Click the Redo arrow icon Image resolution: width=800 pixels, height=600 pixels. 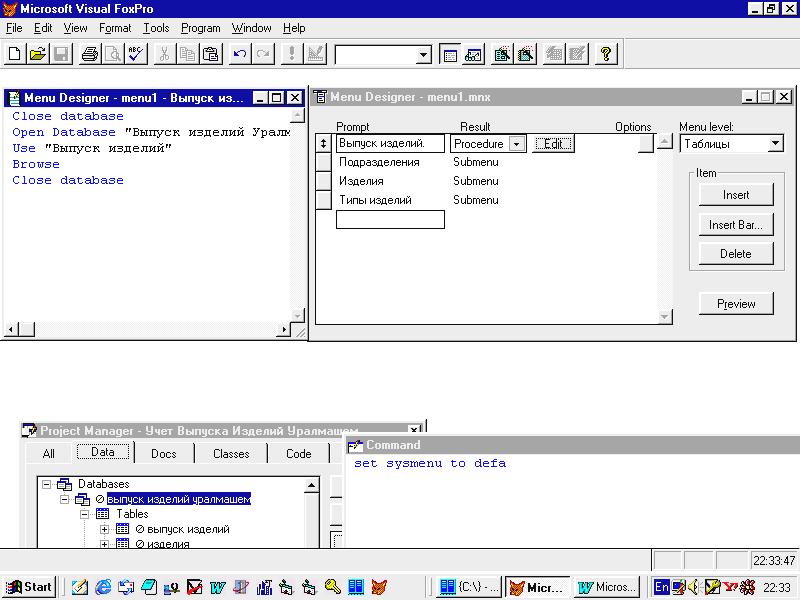tap(263, 54)
